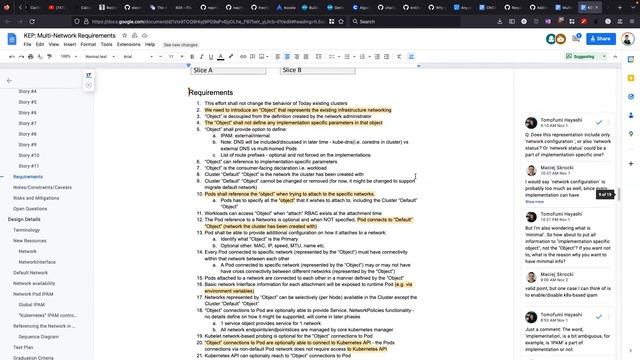Toggle the Firefox sidebar icon
This screenshot has height=360, width=640.
(x=512, y=21)
